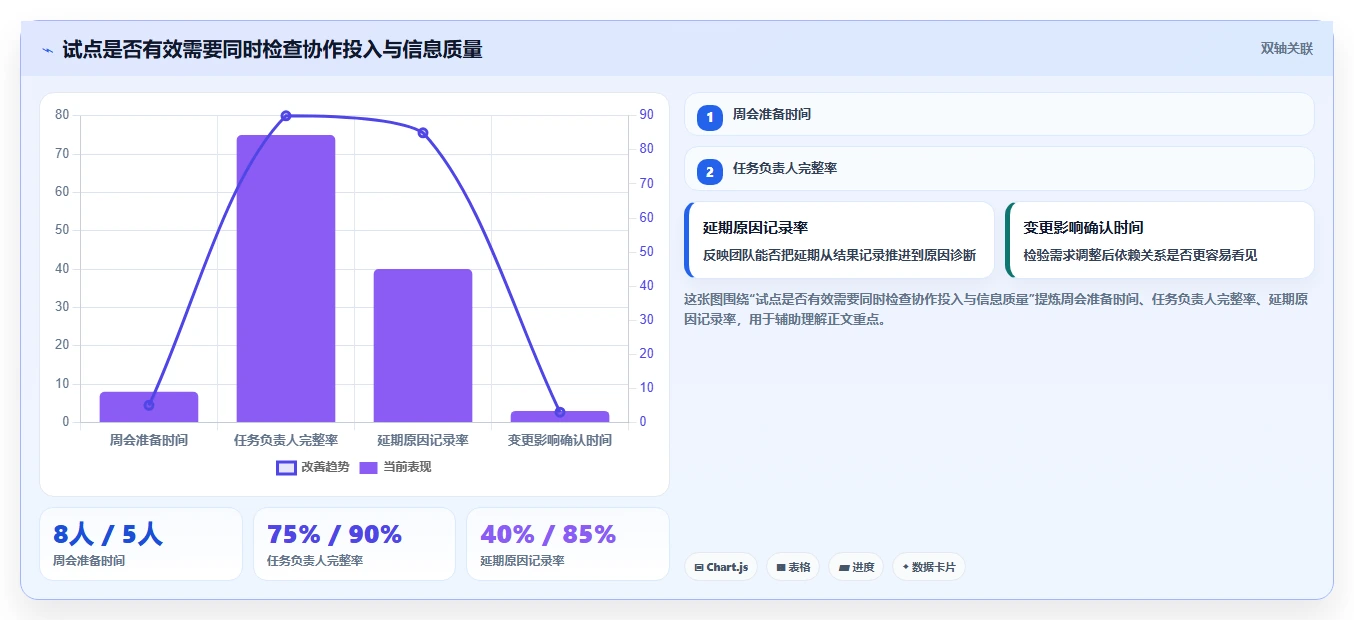
Task: Toggle the 改善趋势 legend item
Action: point(313,467)
